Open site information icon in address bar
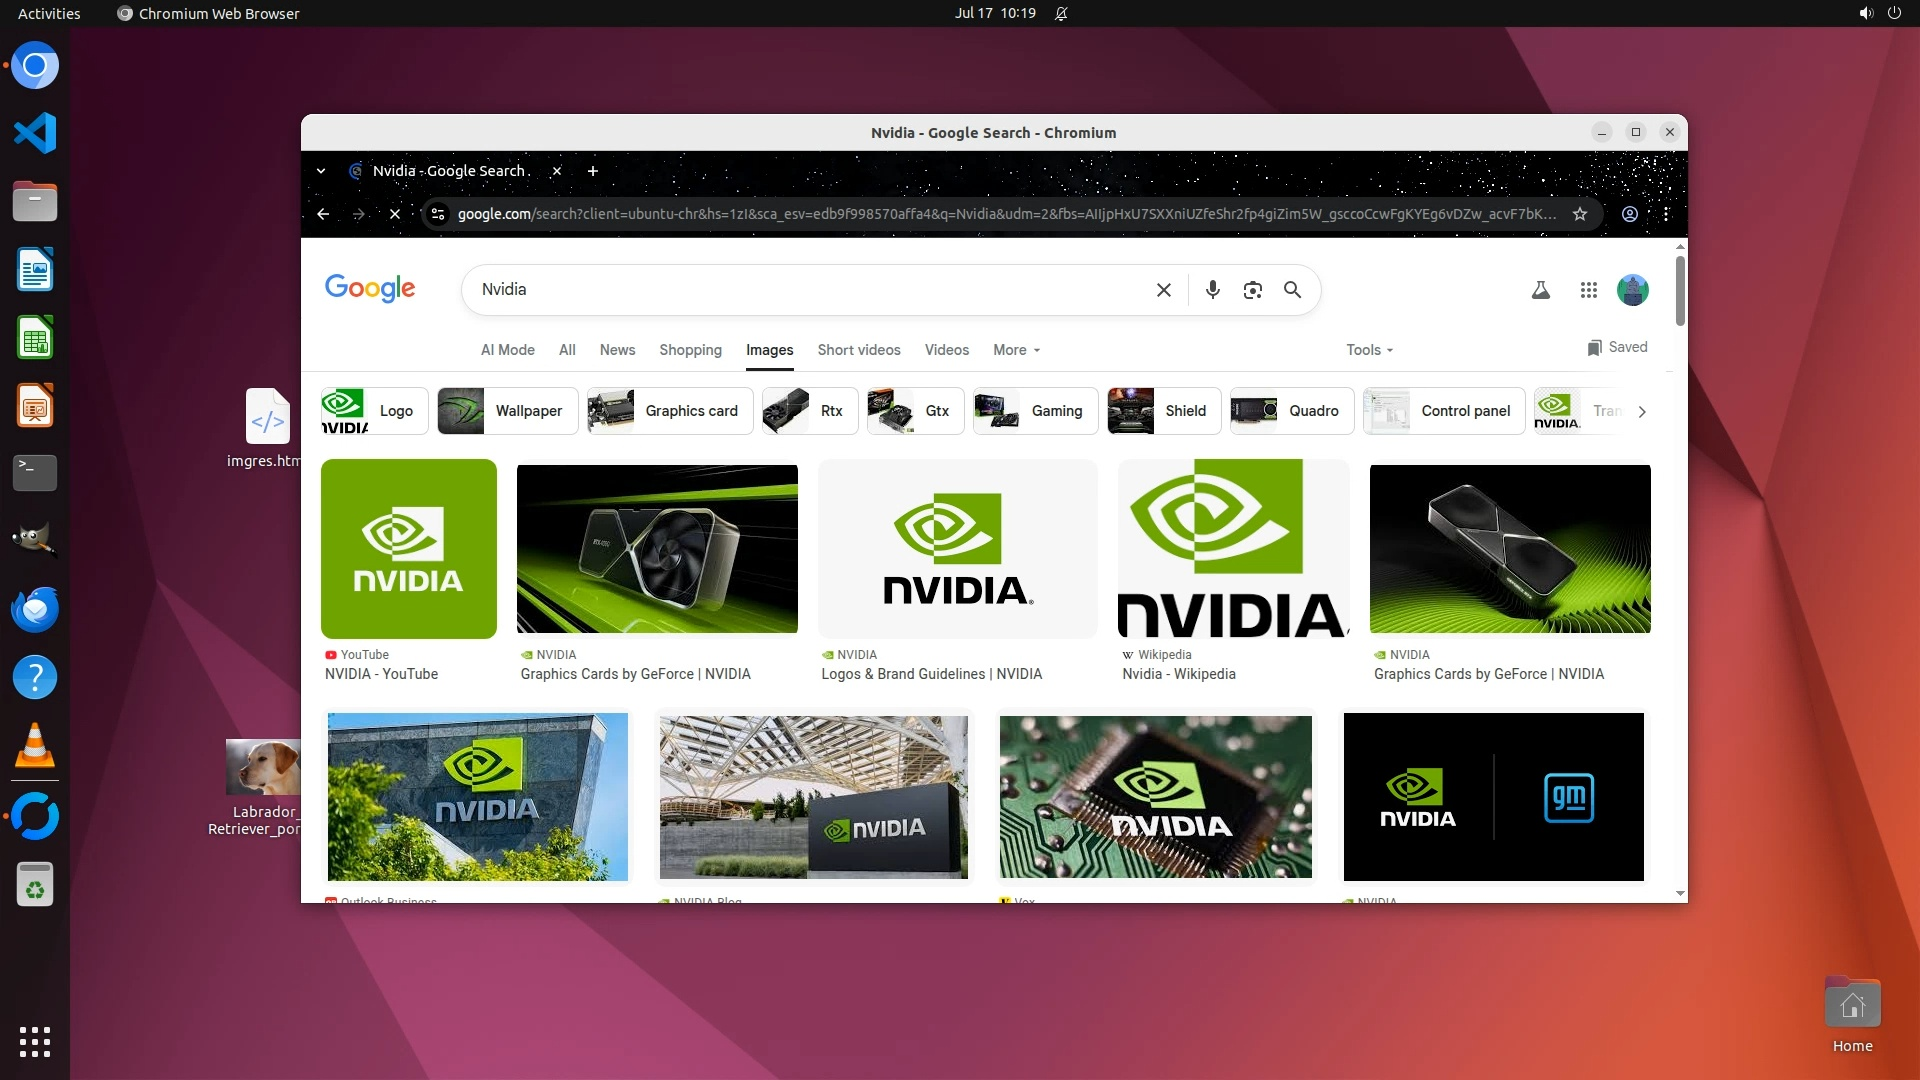 (437, 214)
